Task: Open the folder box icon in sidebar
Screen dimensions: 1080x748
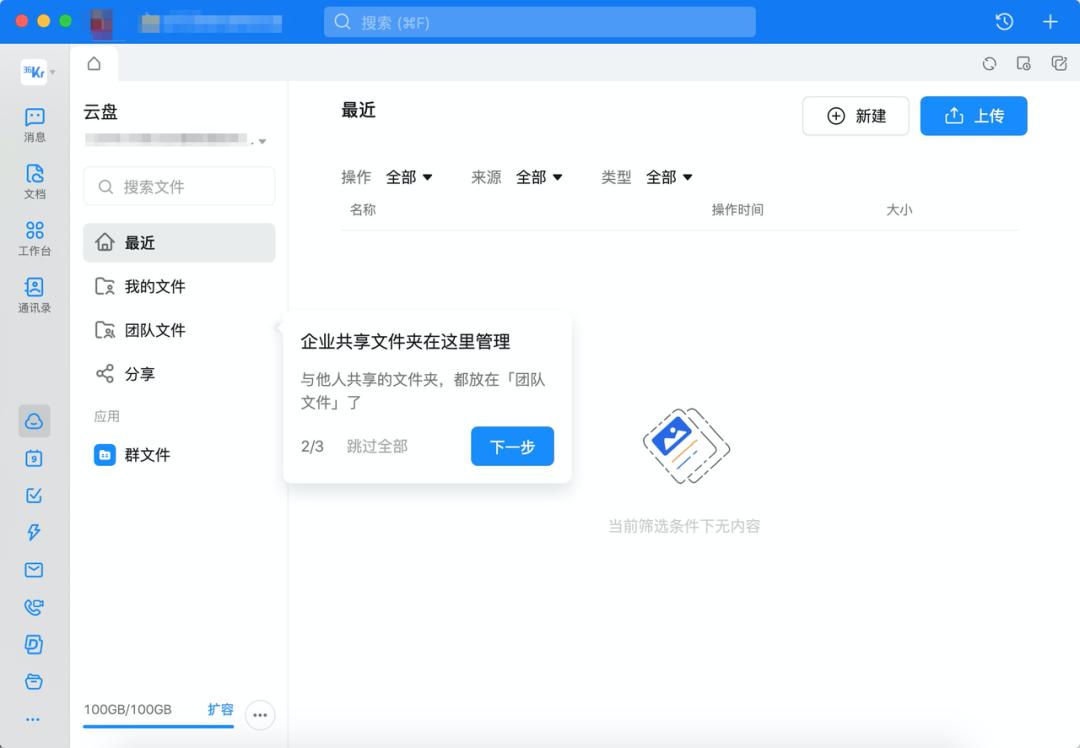Action: pyautogui.click(x=34, y=681)
